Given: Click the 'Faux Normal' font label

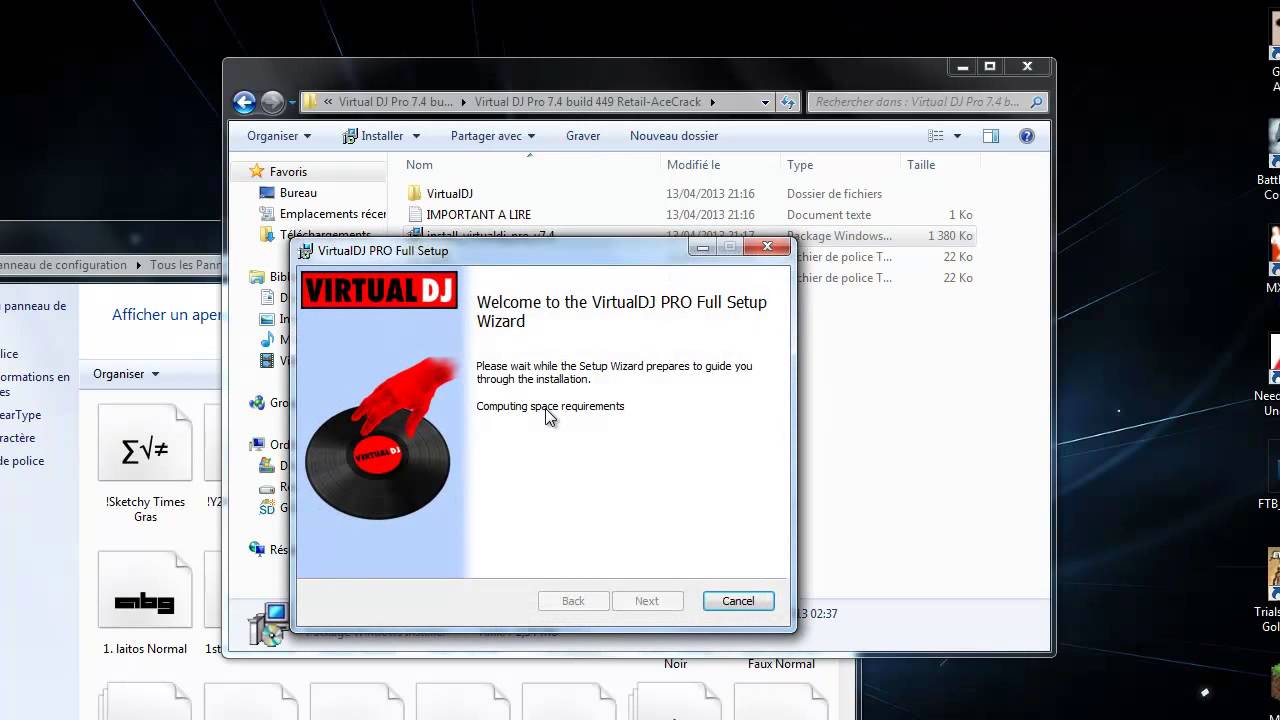Looking at the screenshot, I should pos(781,664).
